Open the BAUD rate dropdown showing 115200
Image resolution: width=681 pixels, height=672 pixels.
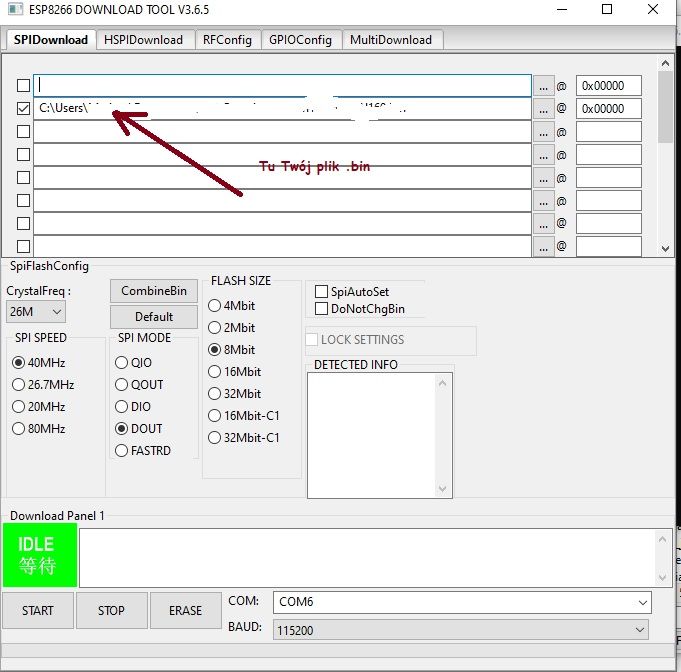[460, 630]
